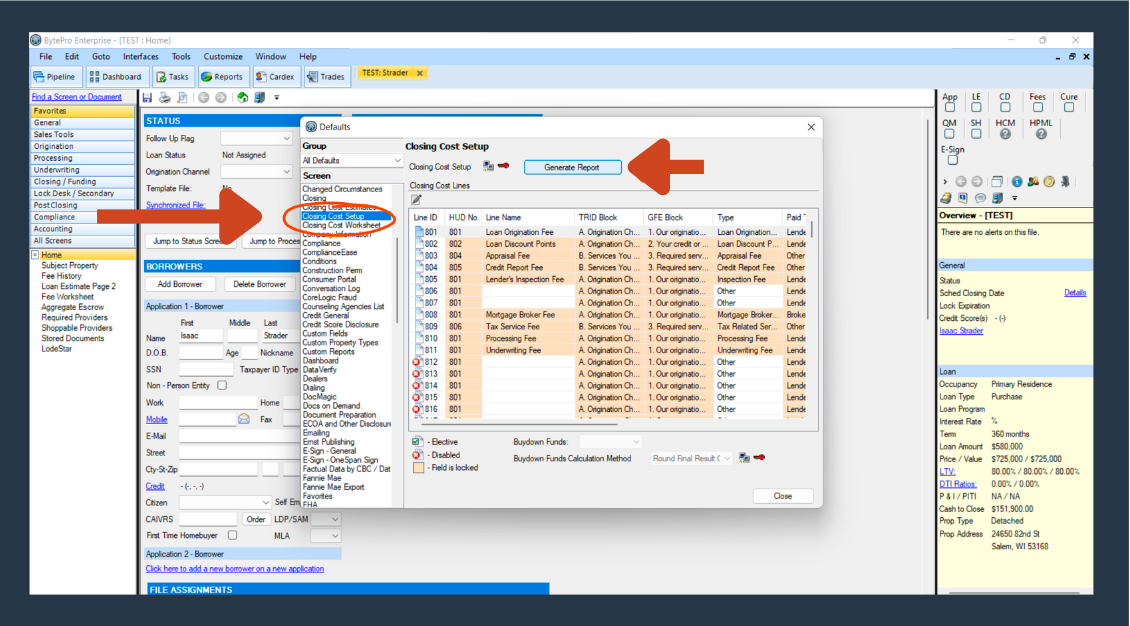Open the Citizen dropdown
The height and width of the screenshot is (626, 1130).
(225, 502)
